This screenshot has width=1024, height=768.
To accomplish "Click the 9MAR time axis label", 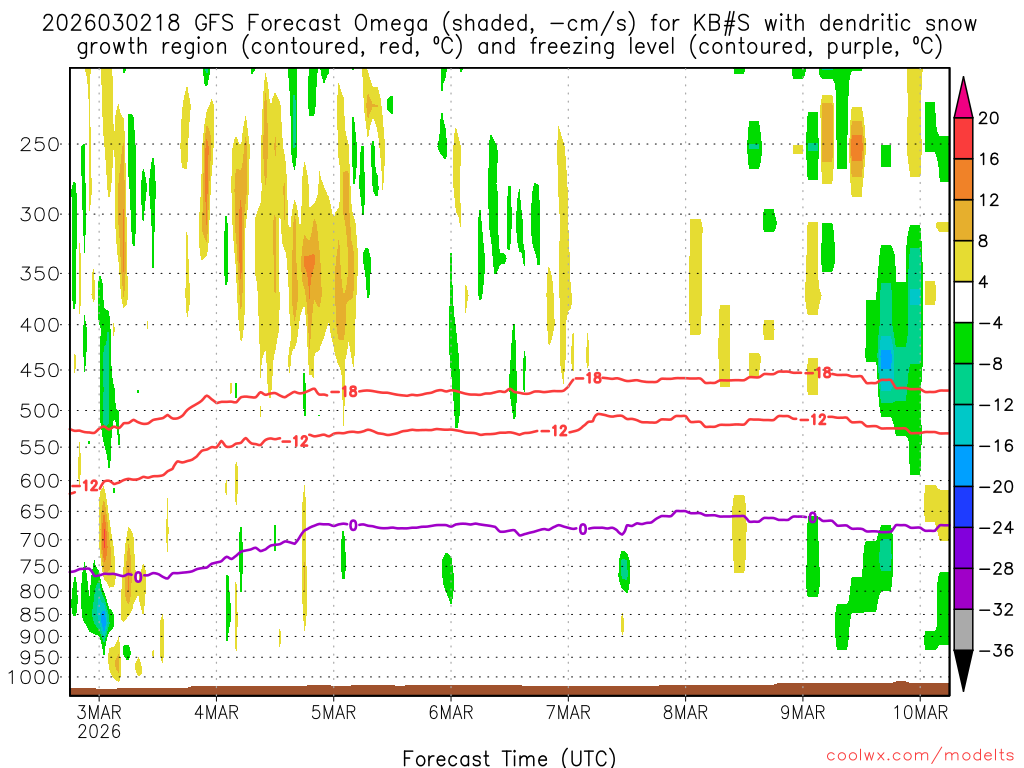I will [803, 712].
